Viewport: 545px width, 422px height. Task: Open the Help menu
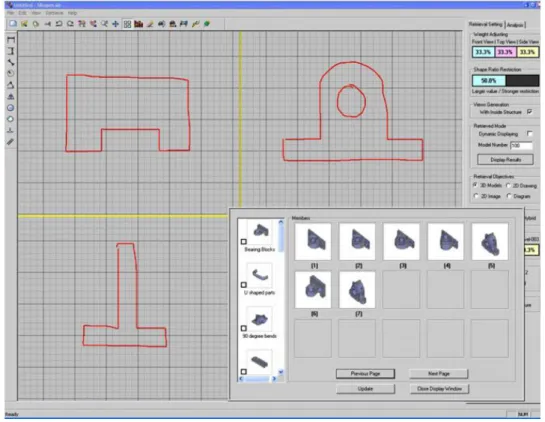72,13
